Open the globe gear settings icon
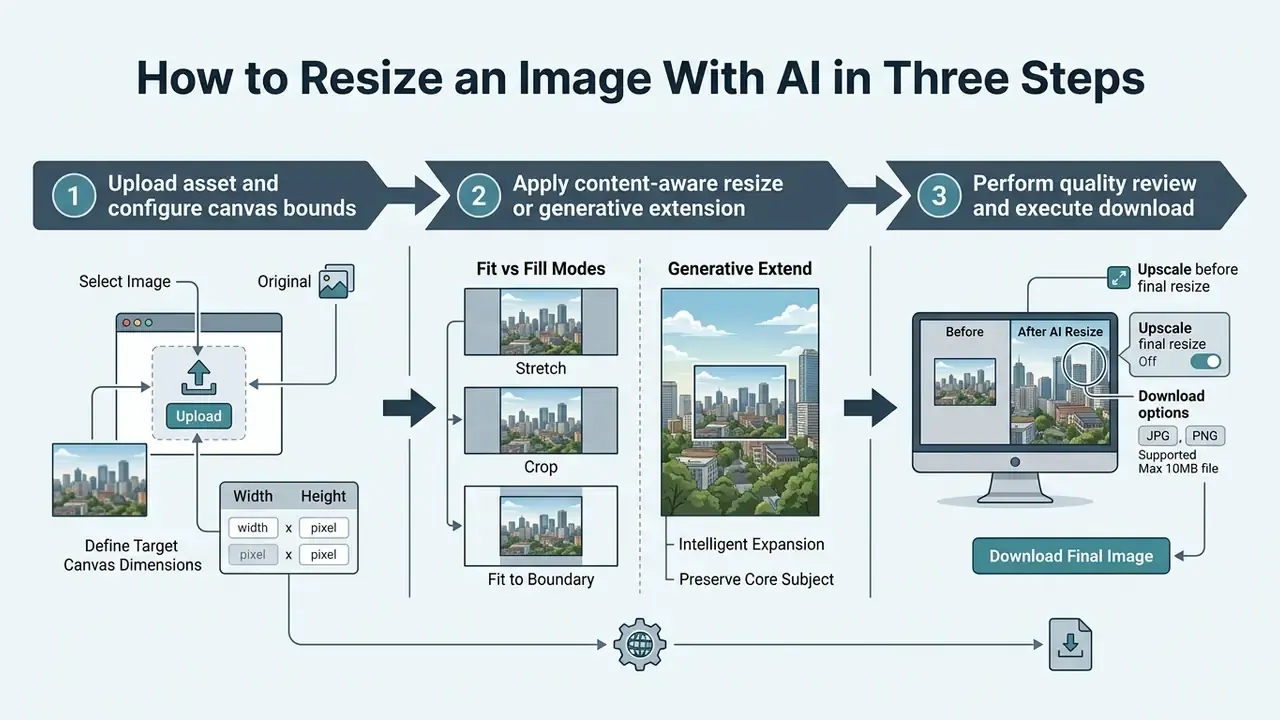Viewport: 1280px width, 720px height. pyautogui.click(x=638, y=644)
